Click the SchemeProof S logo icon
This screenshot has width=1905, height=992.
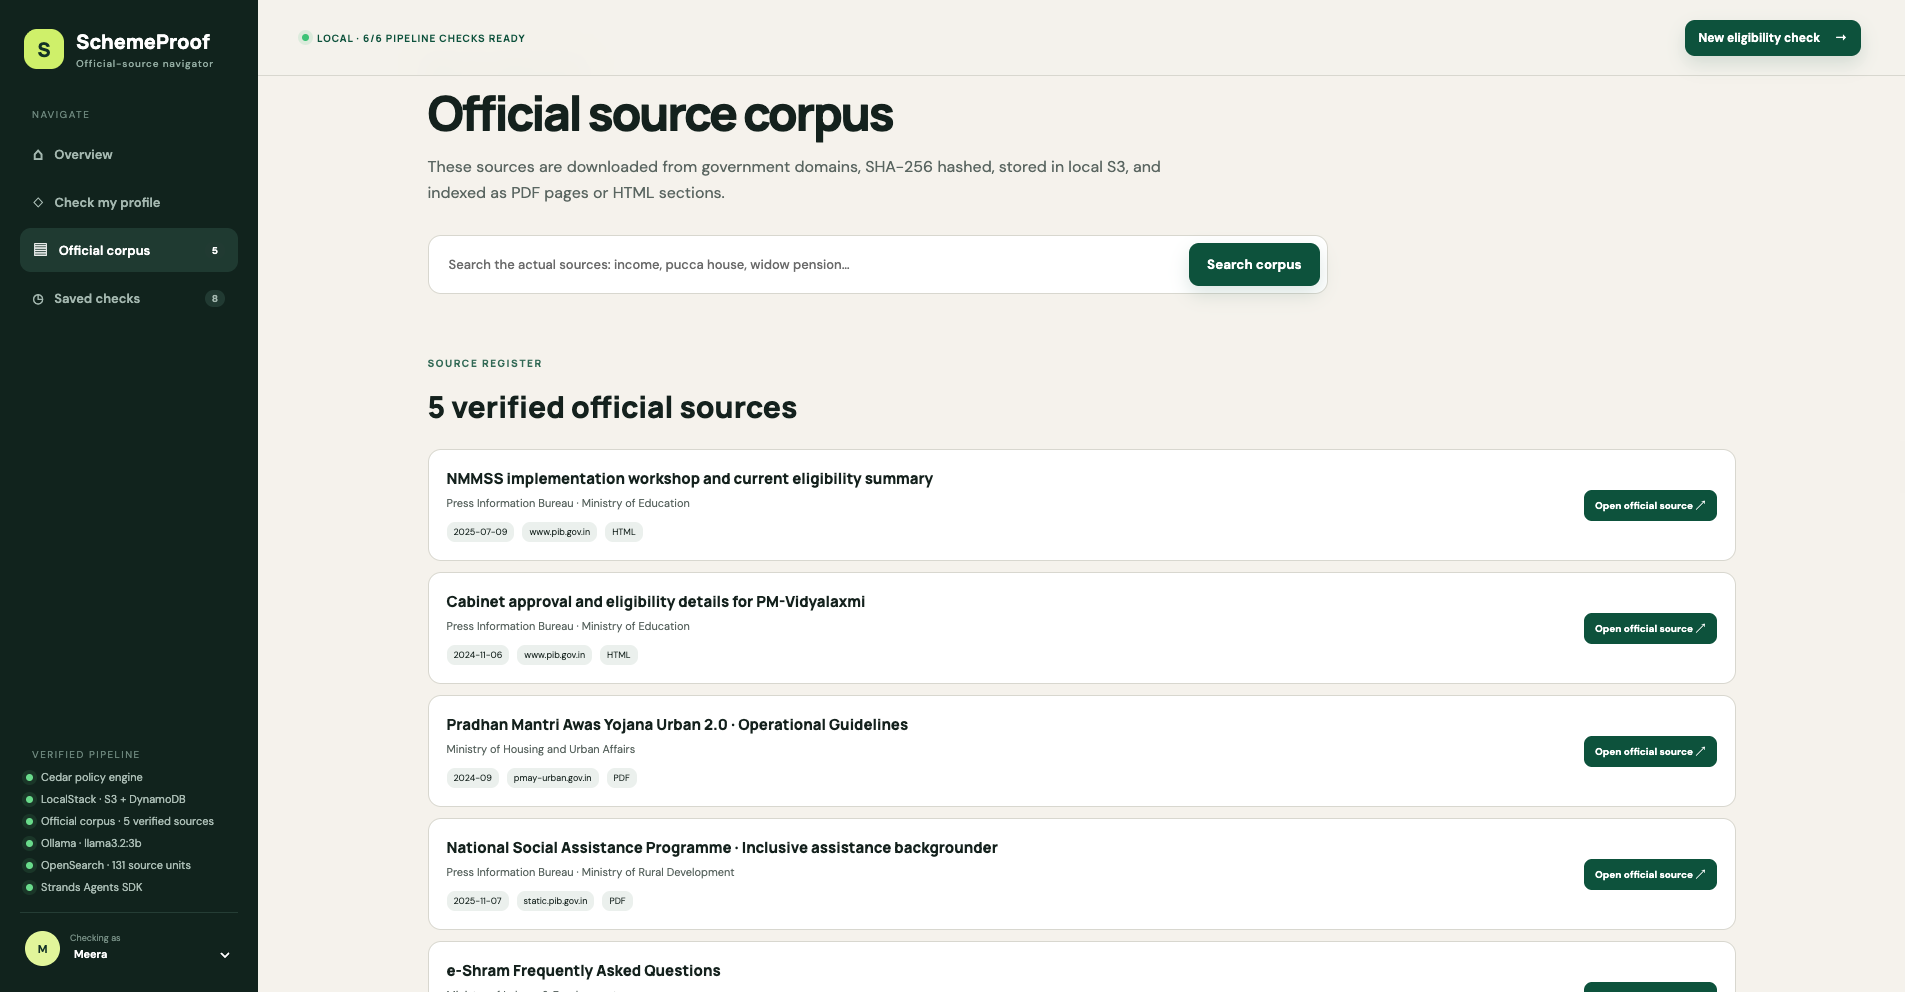click(44, 49)
